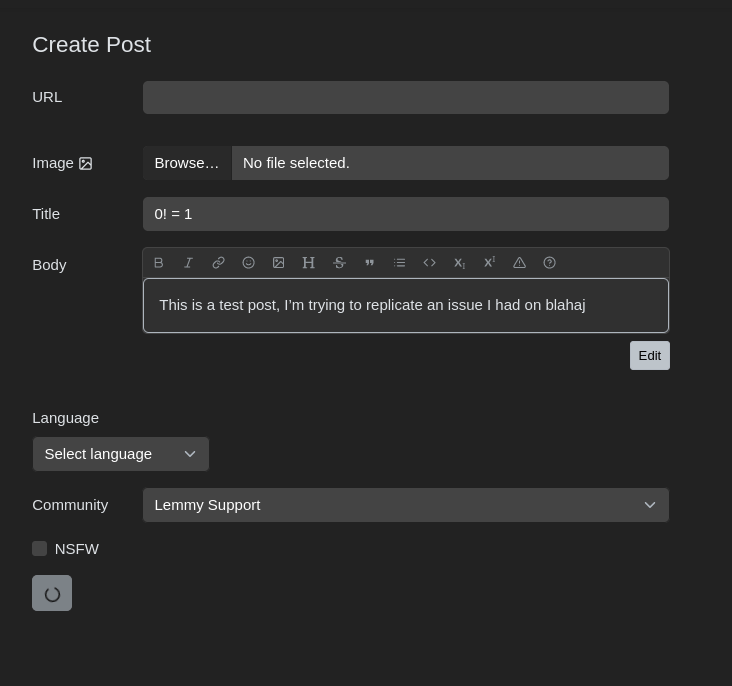The width and height of the screenshot is (732, 686).
Task: Open formatting help
Action: 549,263
